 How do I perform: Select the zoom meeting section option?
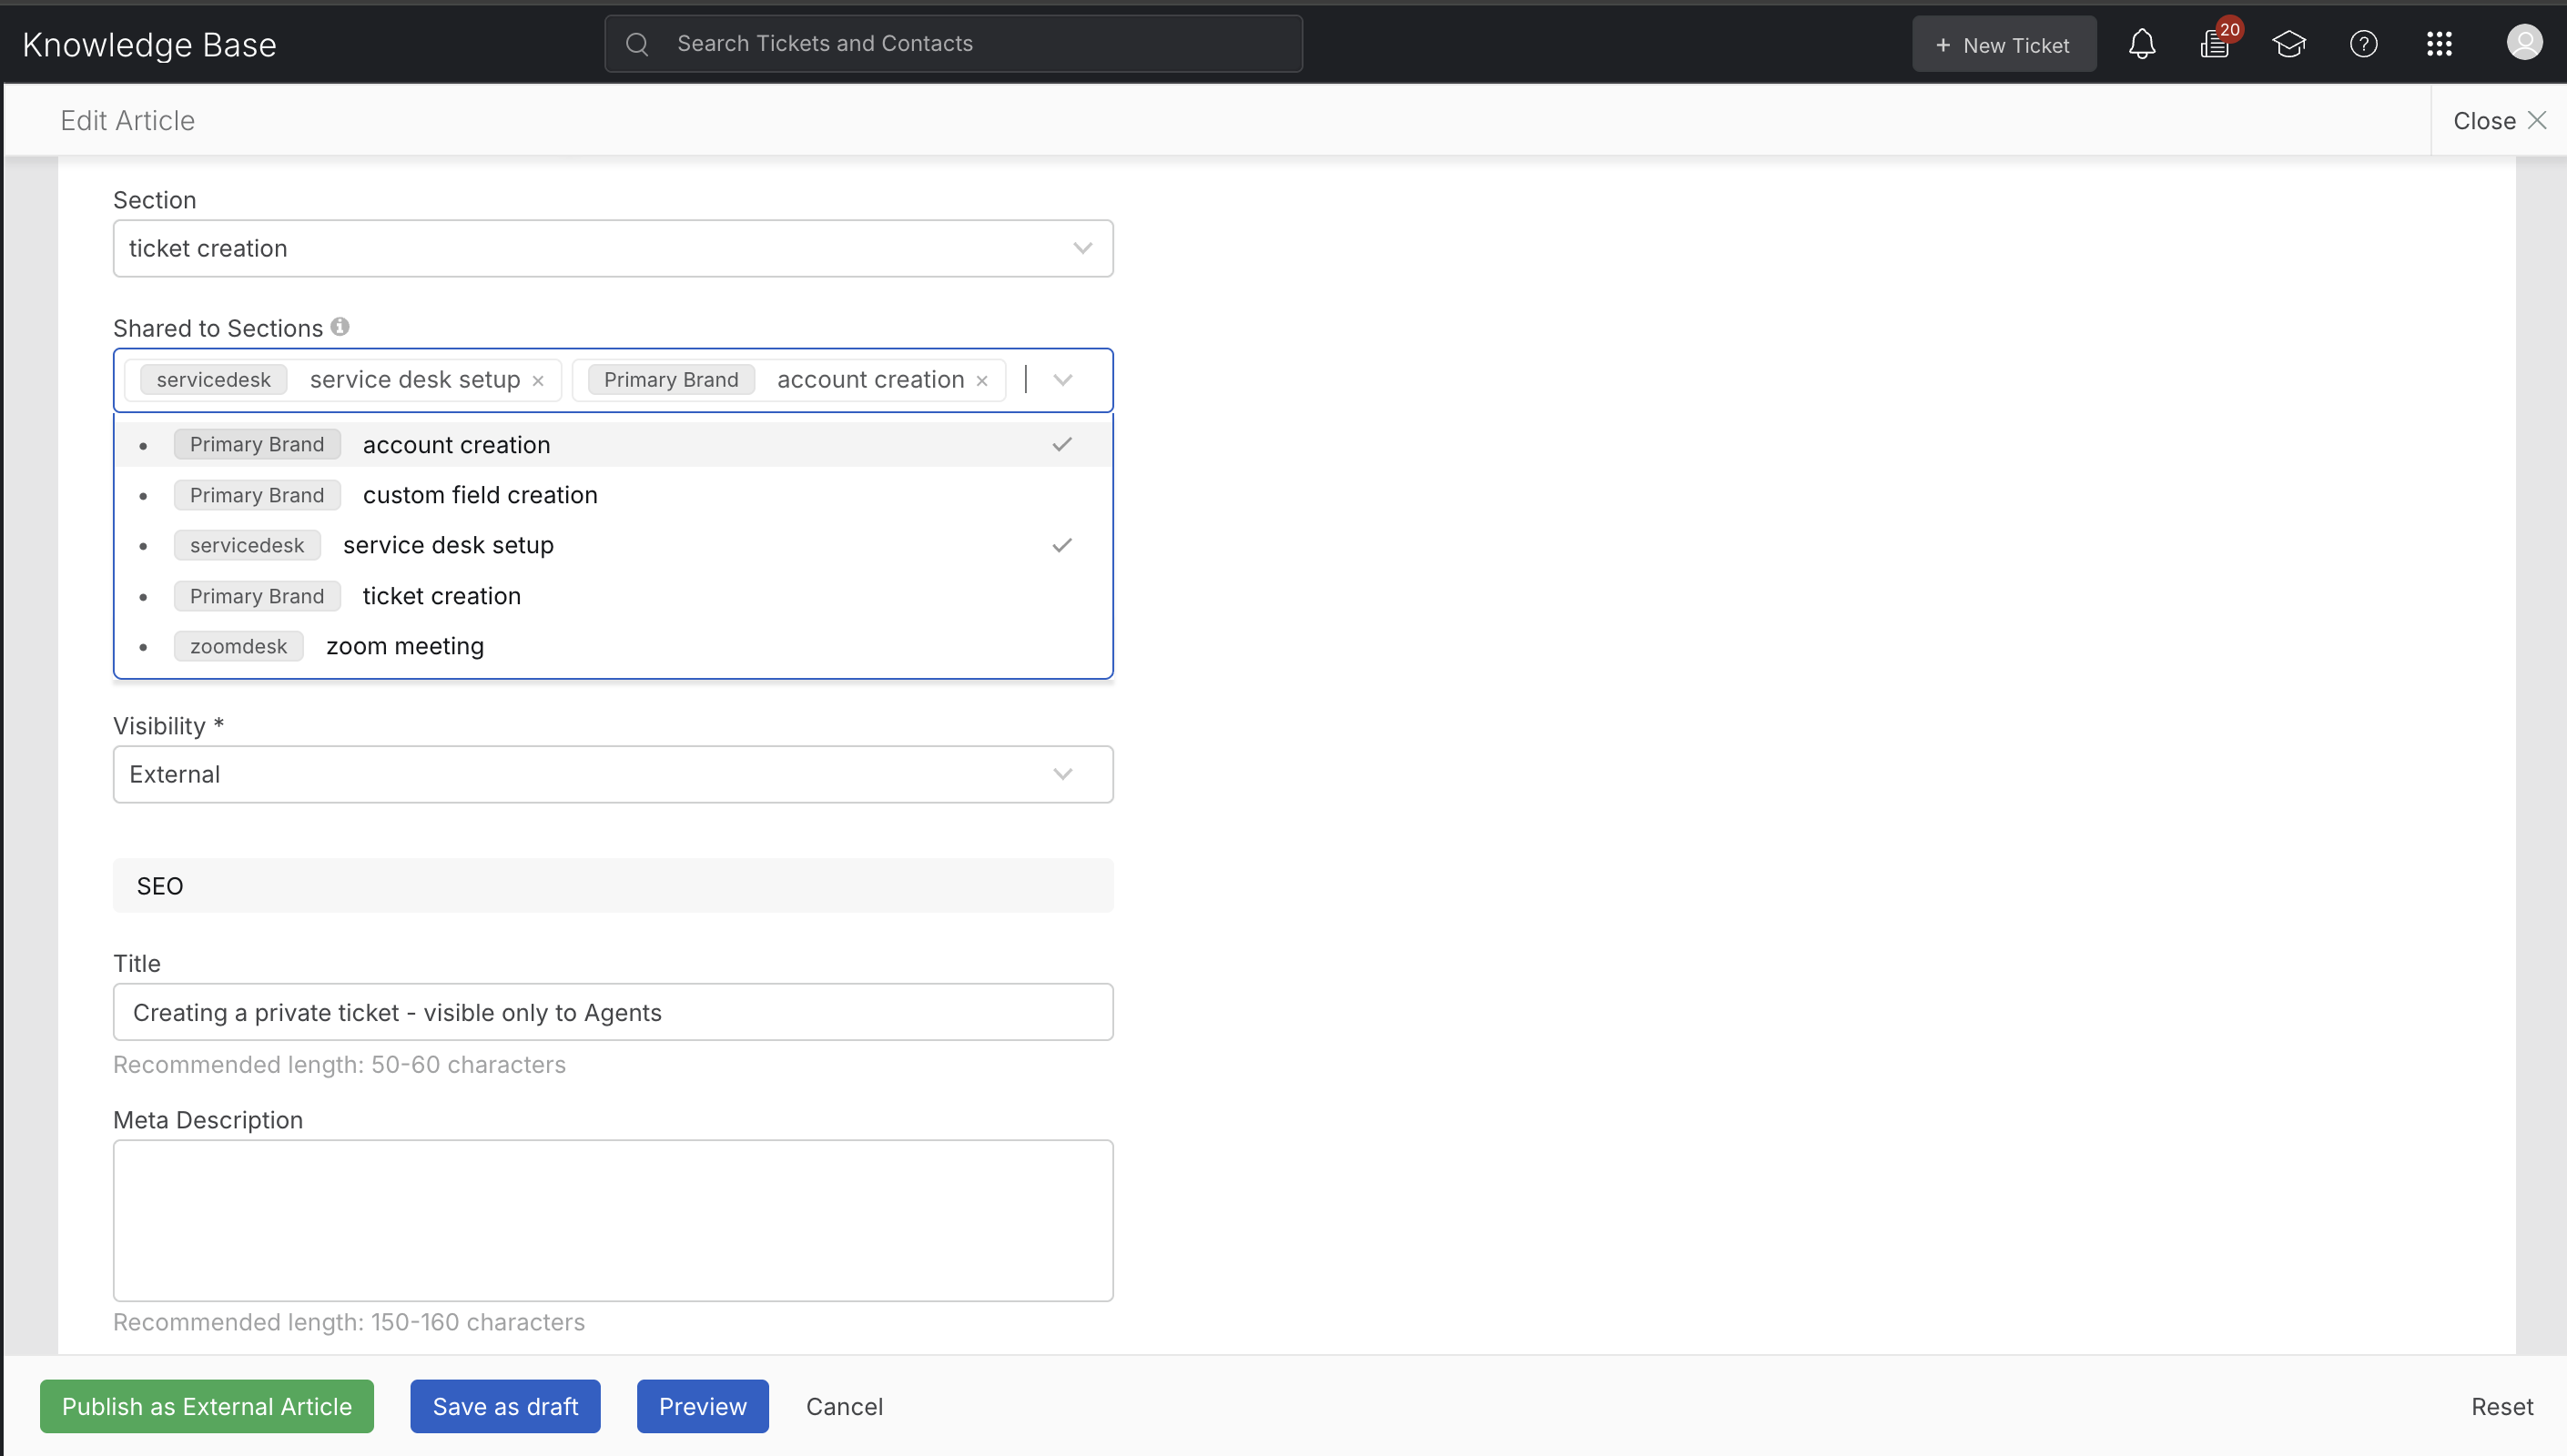click(x=405, y=646)
